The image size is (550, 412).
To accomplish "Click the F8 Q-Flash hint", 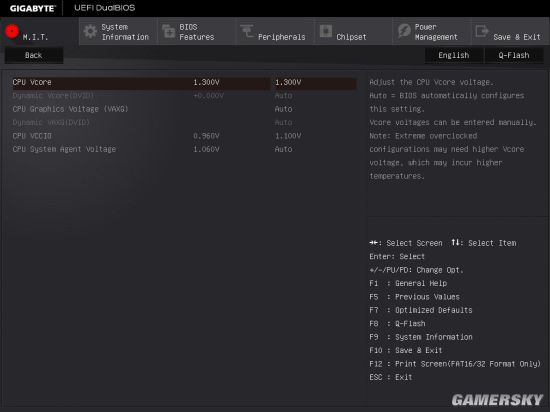I will pyautogui.click(x=397, y=324).
